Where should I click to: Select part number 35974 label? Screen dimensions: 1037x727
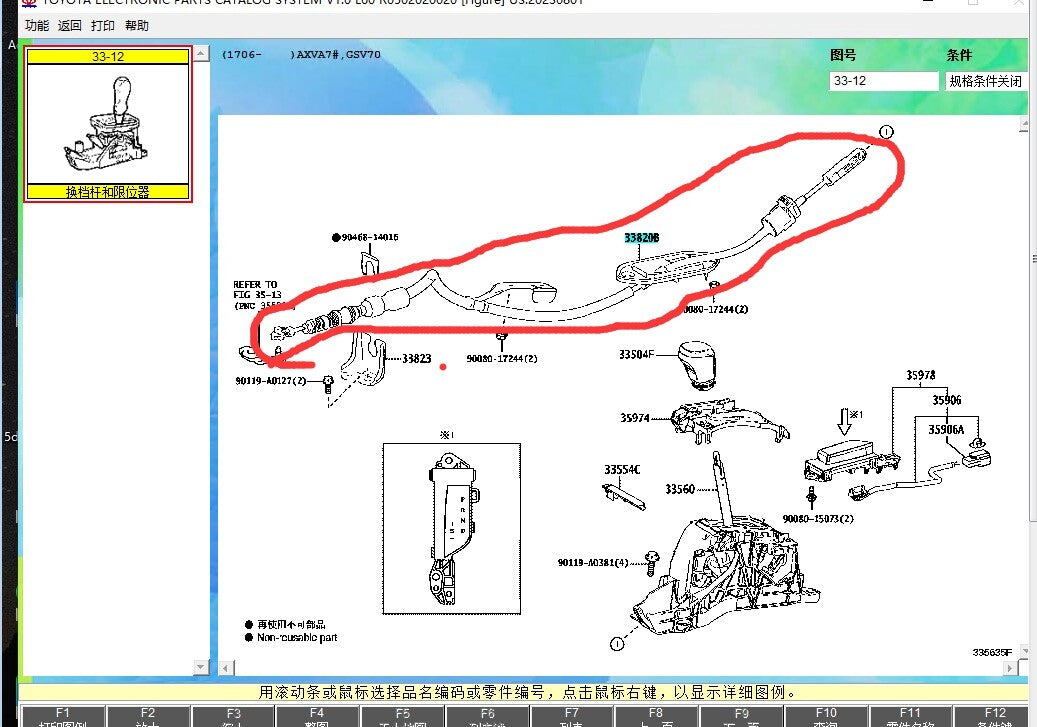635,418
